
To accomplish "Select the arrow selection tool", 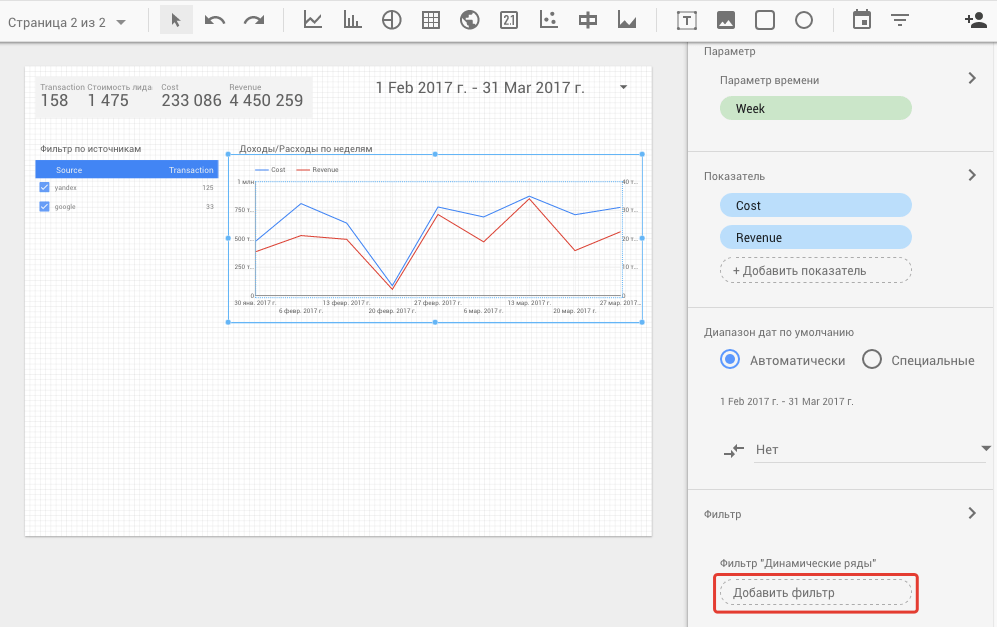I will 176,20.
